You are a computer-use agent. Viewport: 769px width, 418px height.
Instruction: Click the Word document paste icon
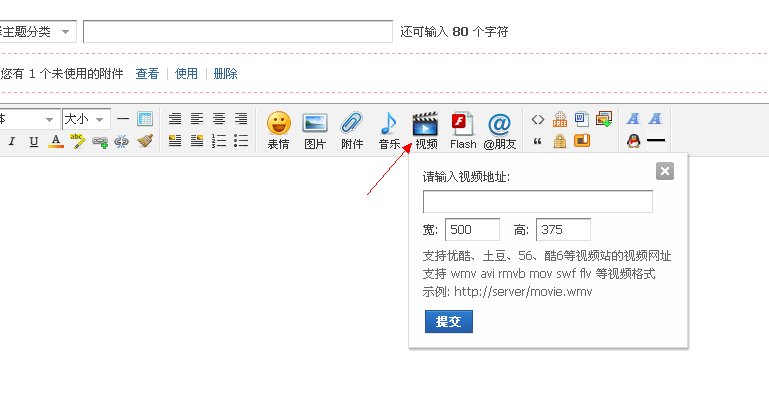[582, 119]
